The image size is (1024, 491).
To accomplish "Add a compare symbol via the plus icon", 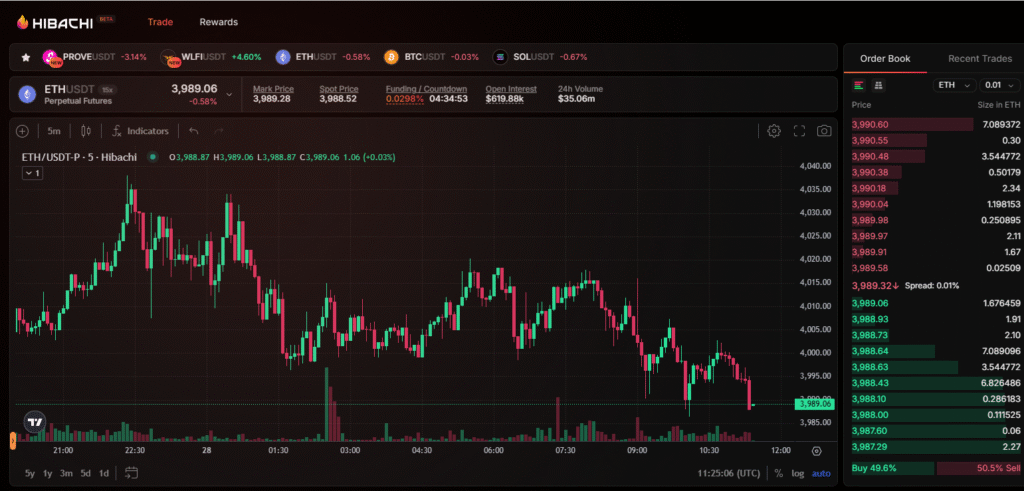I will point(22,131).
